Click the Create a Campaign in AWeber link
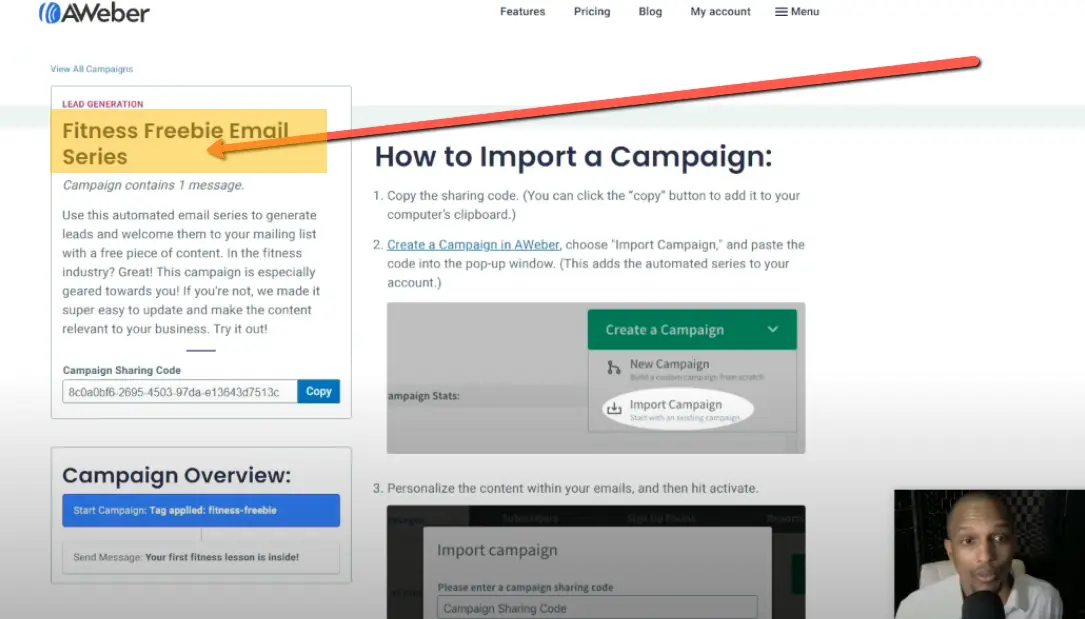The height and width of the screenshot is (619, 1085). (472, 244)
